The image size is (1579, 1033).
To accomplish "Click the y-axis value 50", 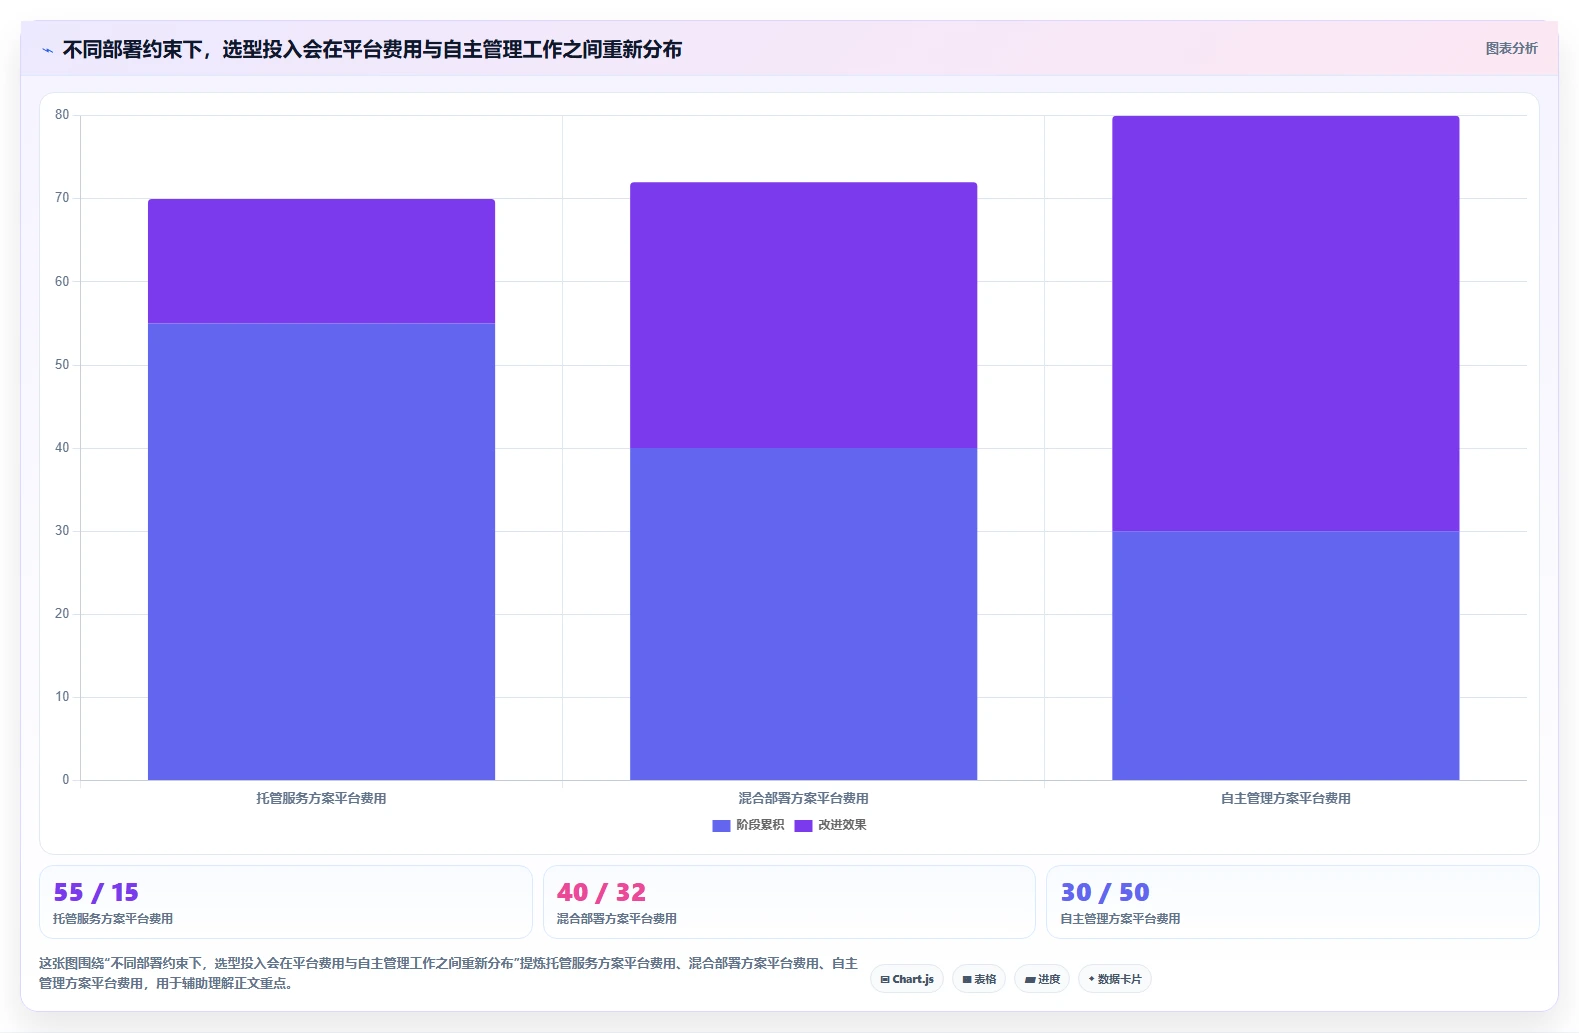I will tap(62, 365).
